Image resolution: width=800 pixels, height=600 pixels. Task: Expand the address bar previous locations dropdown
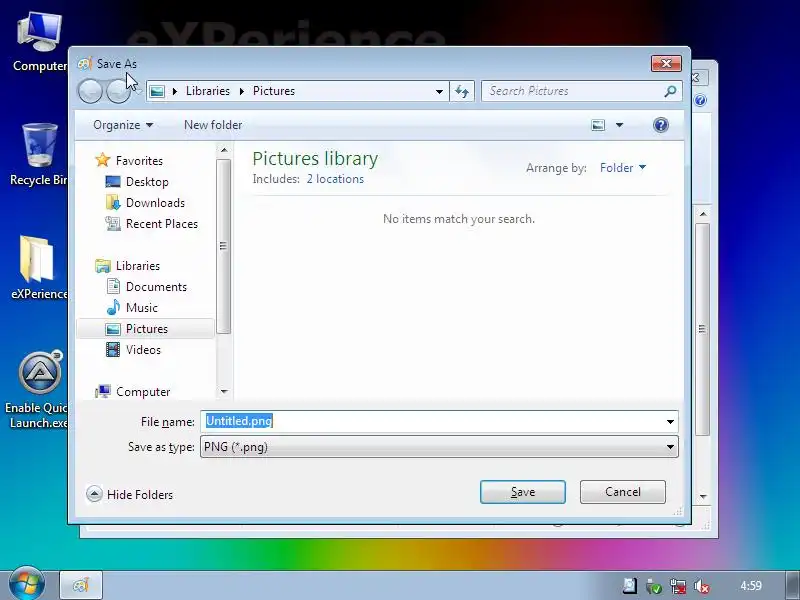[439, 92]
